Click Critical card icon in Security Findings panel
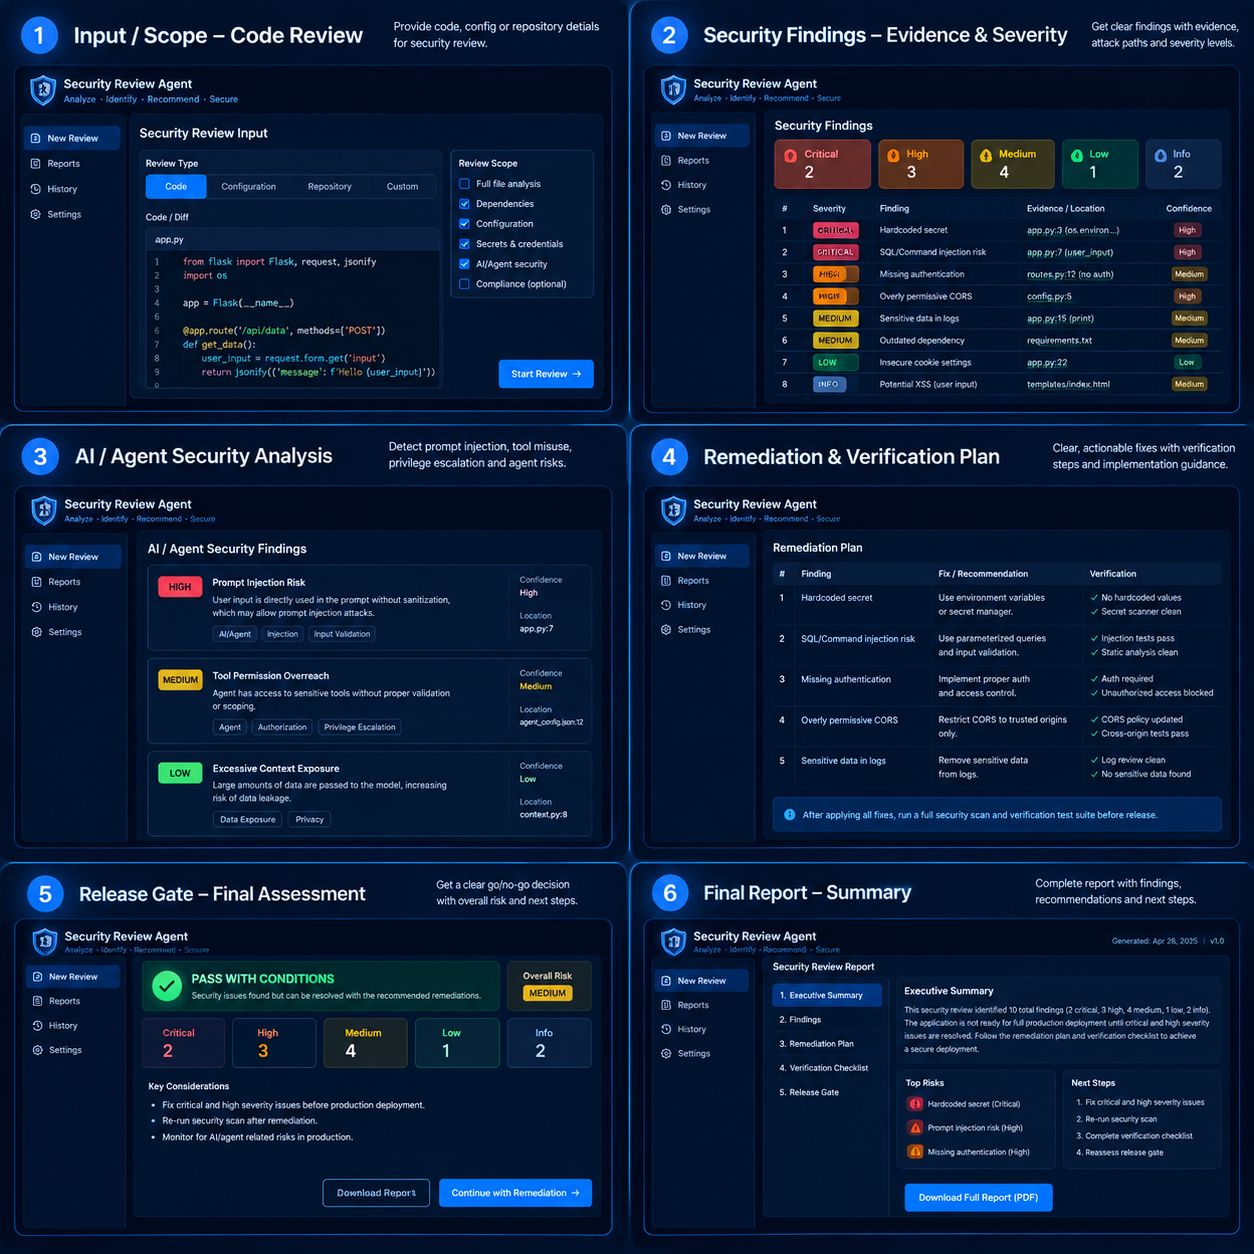 point(791,155)
